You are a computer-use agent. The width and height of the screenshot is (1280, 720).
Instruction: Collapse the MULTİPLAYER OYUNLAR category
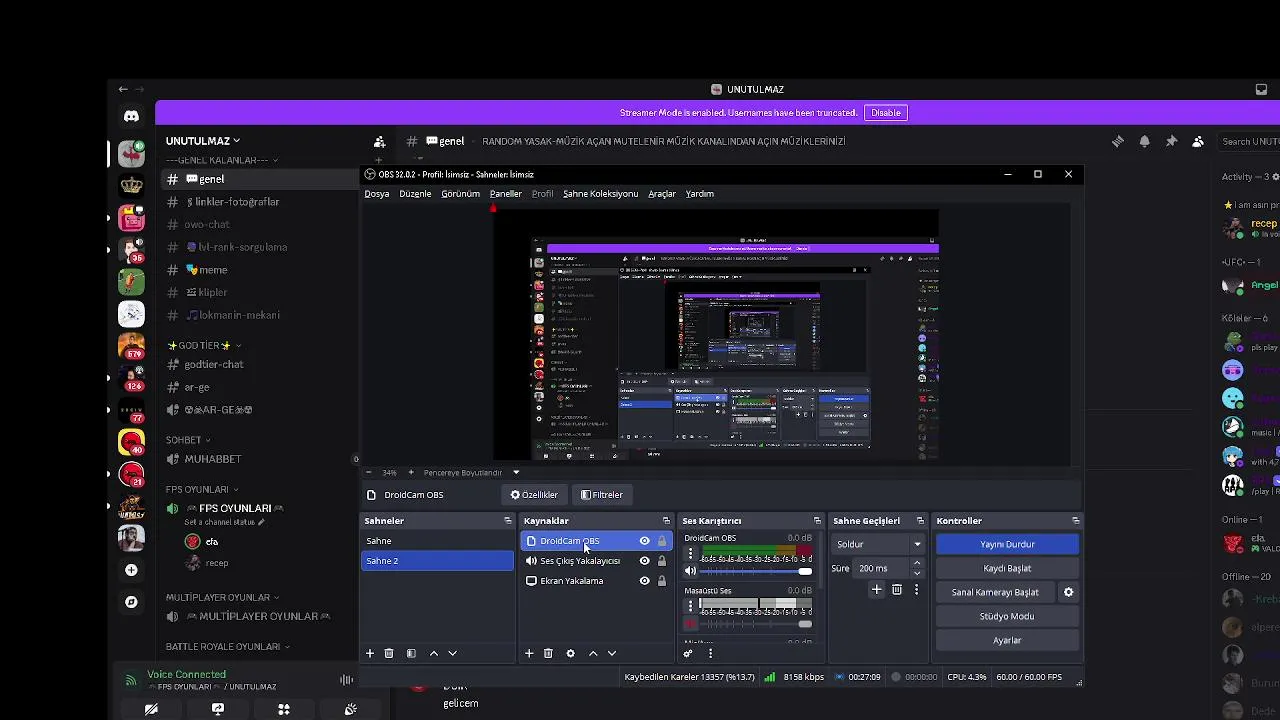click(222, 597)
